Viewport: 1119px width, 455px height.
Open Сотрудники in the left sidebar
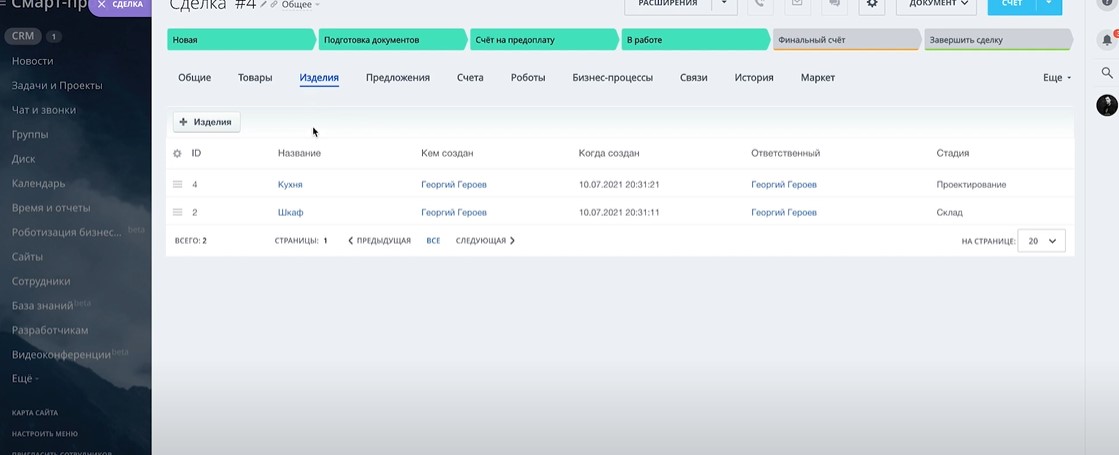coord(41,281)
